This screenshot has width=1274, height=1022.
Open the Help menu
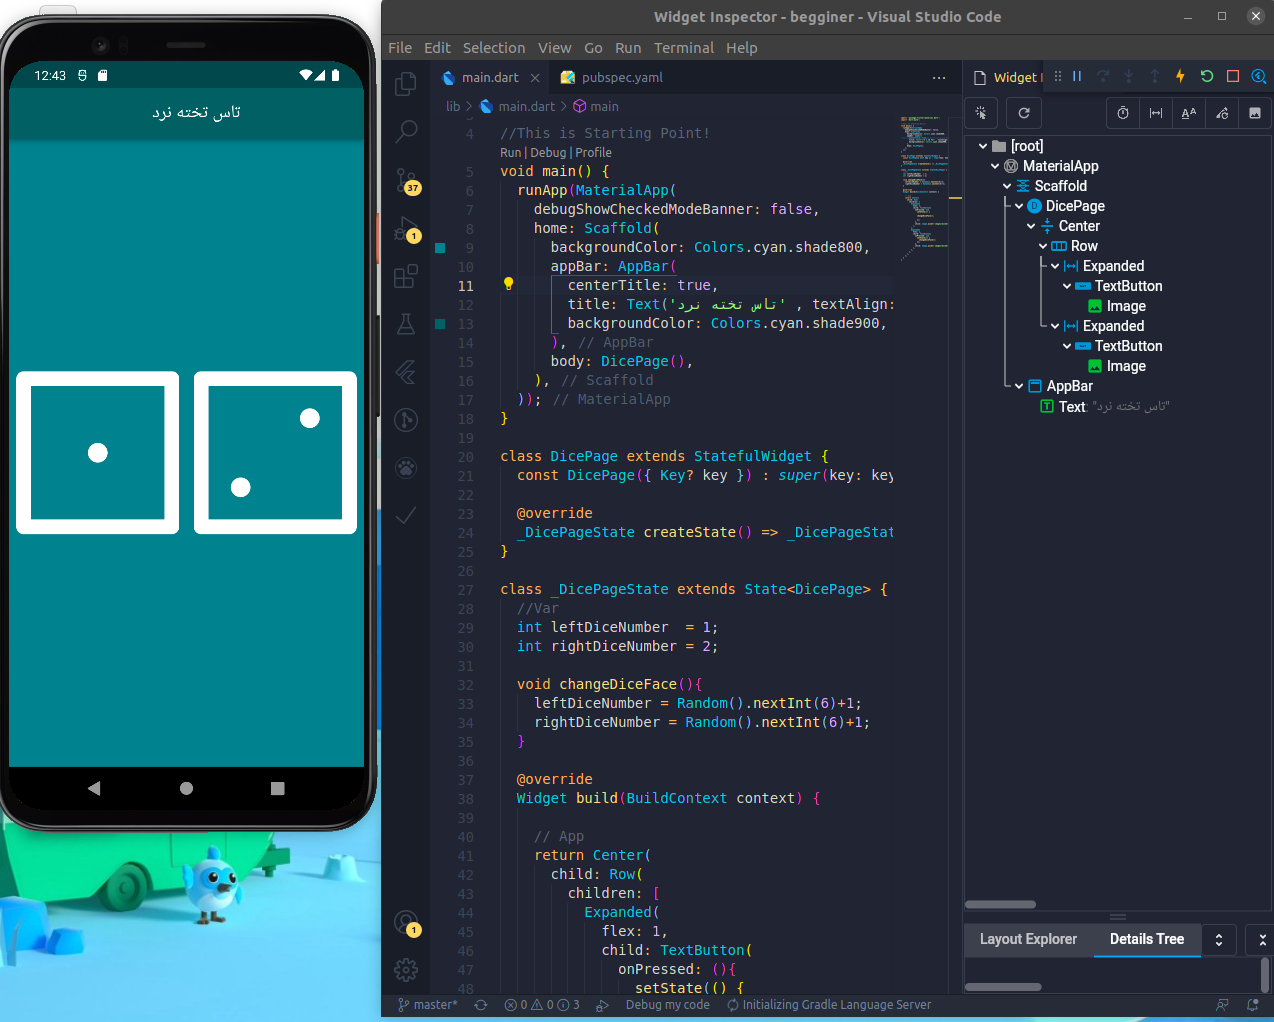click(x=742, y=48)
